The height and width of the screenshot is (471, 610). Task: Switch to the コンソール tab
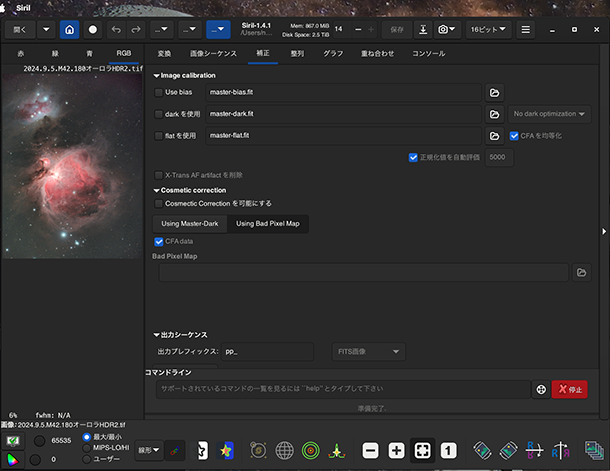[429, 52]
